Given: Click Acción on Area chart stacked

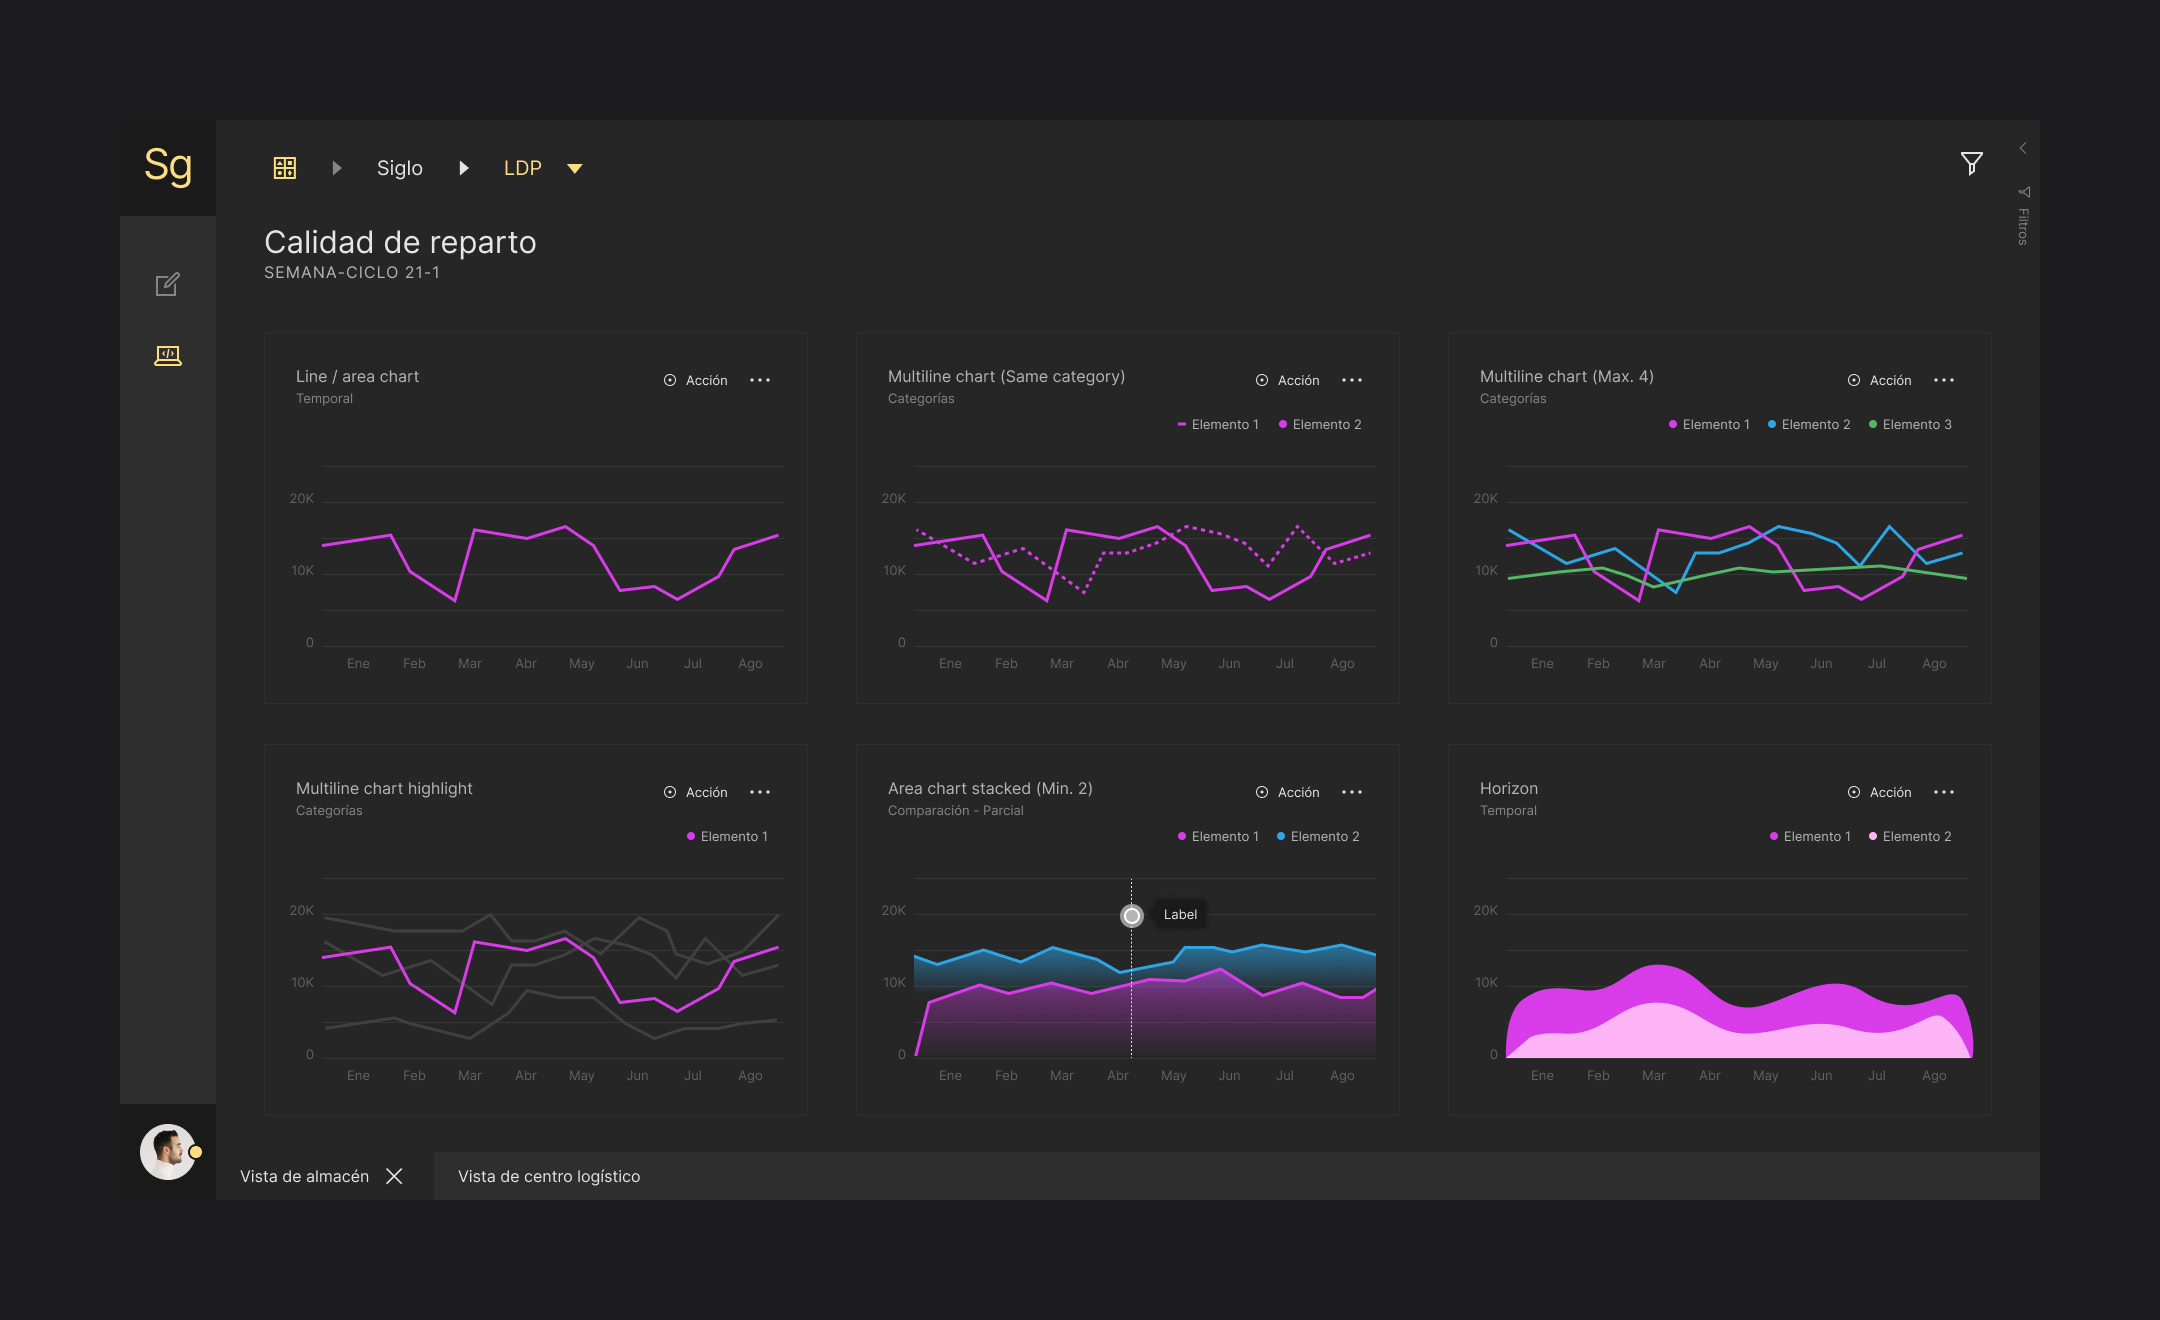Looking at the screenshot, I should tap(1288, 792).
